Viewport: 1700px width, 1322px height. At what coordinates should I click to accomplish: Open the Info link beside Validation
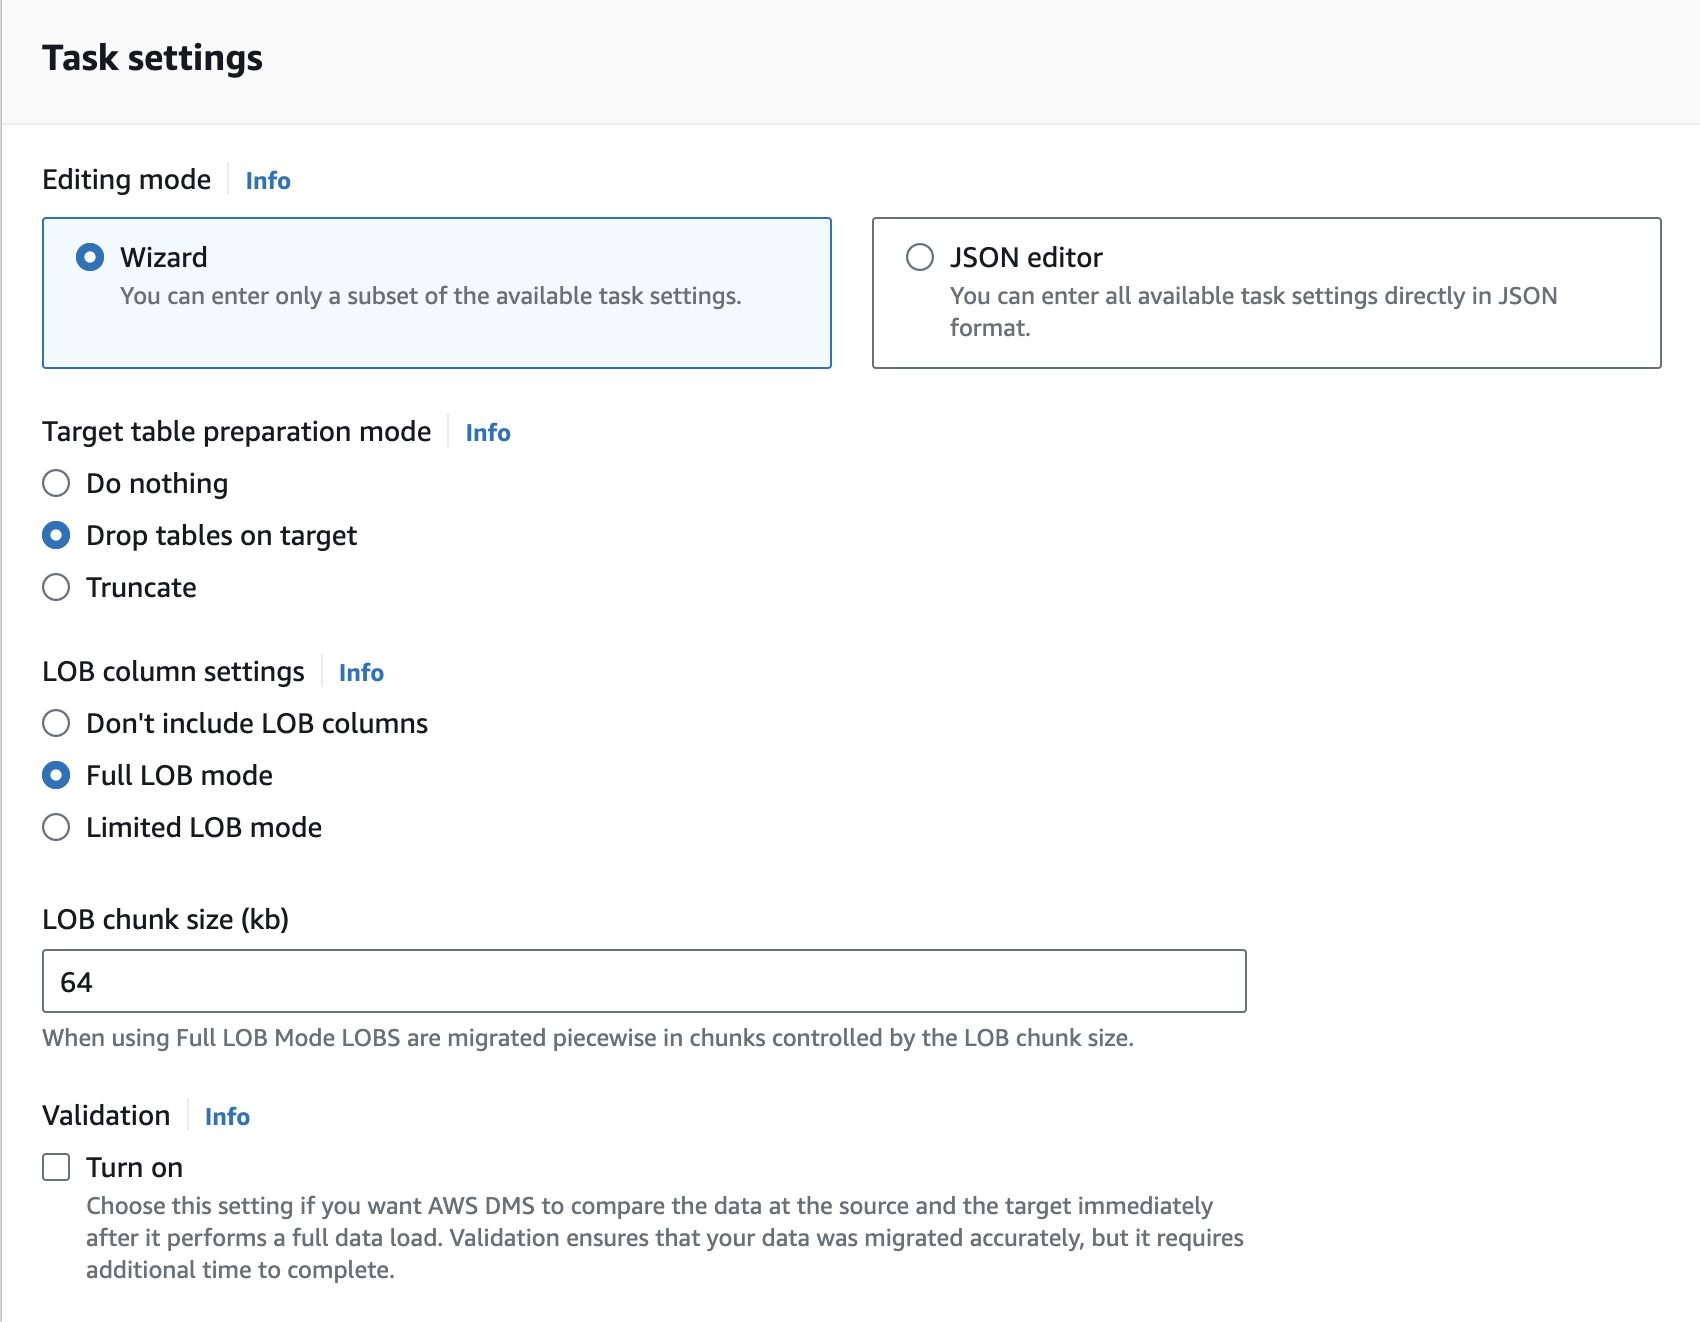[227, 1117]
